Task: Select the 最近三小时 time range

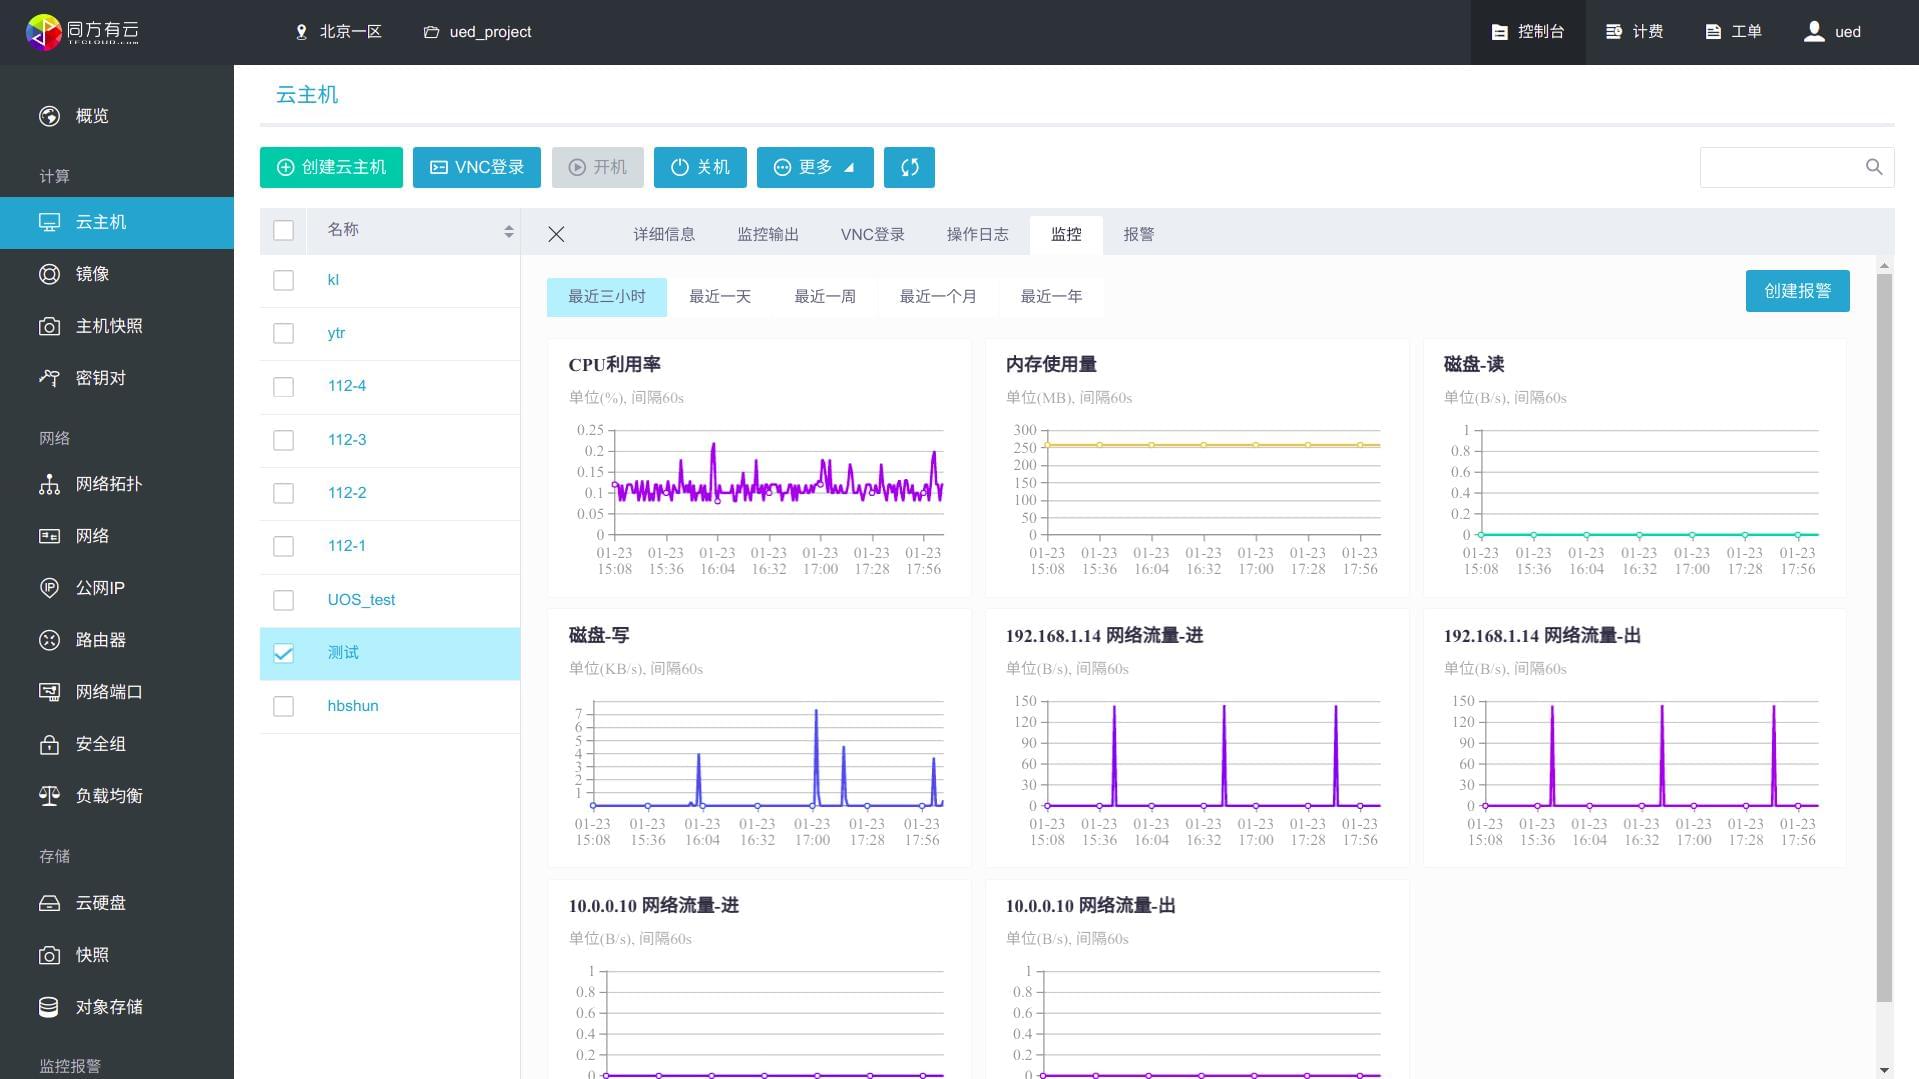Action: point(607,297)
